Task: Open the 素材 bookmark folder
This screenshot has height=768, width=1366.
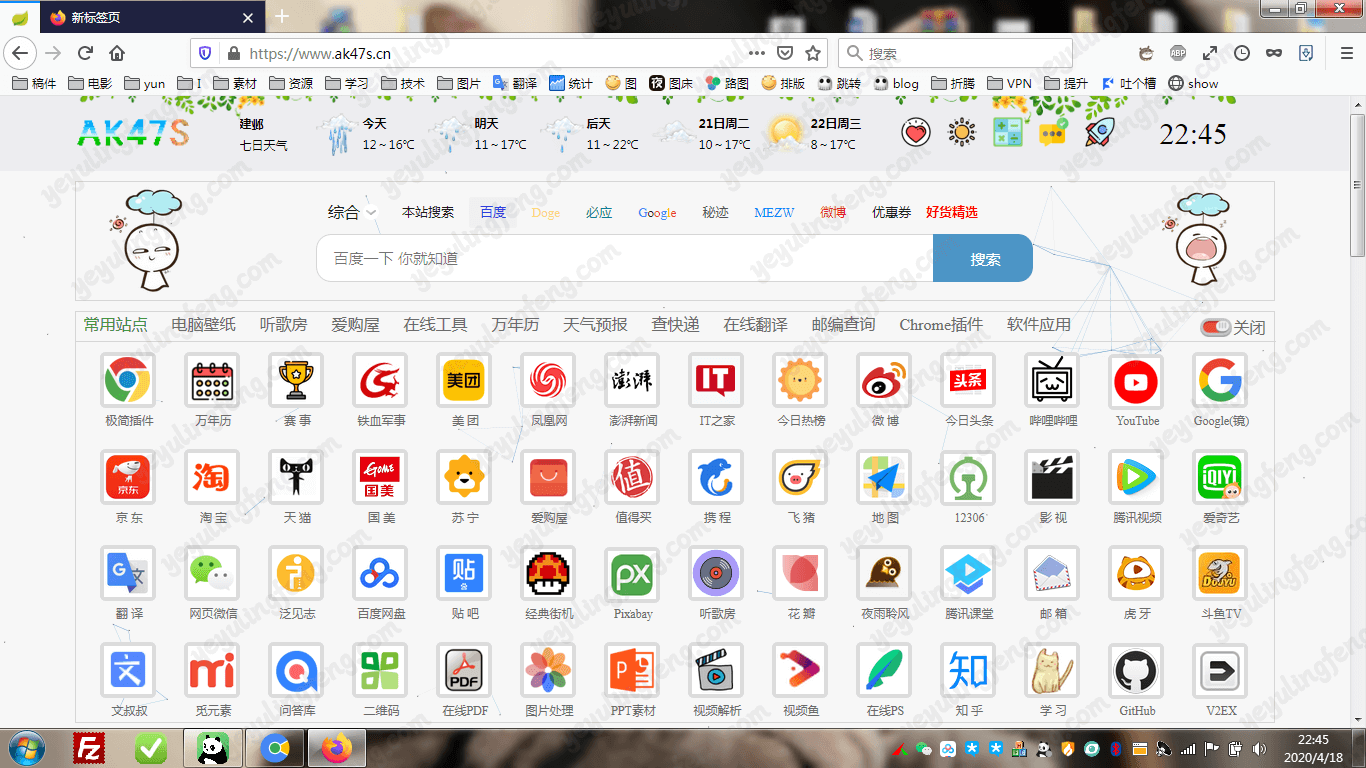Action: click(x=234, y=83)
